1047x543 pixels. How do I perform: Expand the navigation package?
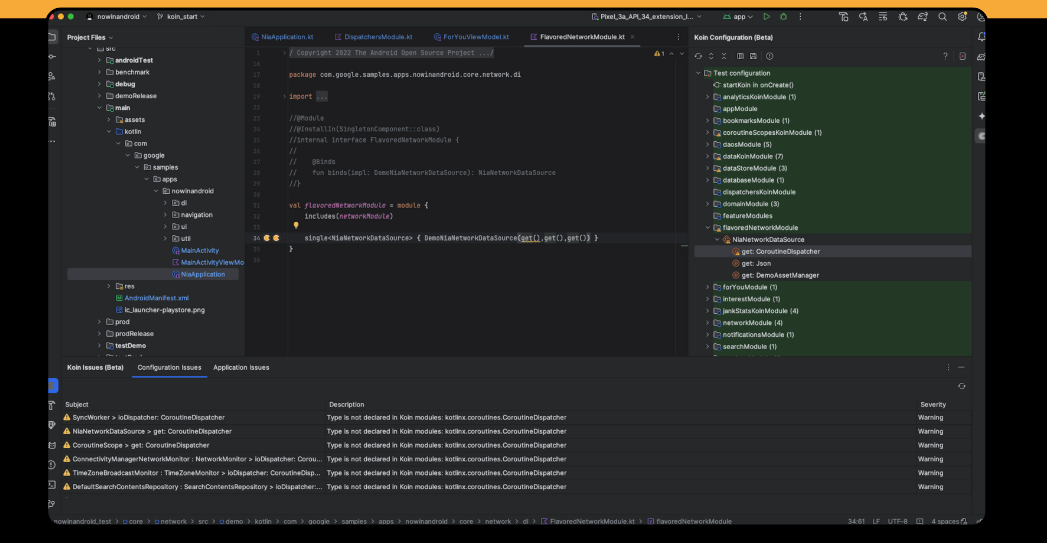coord(165,215)
